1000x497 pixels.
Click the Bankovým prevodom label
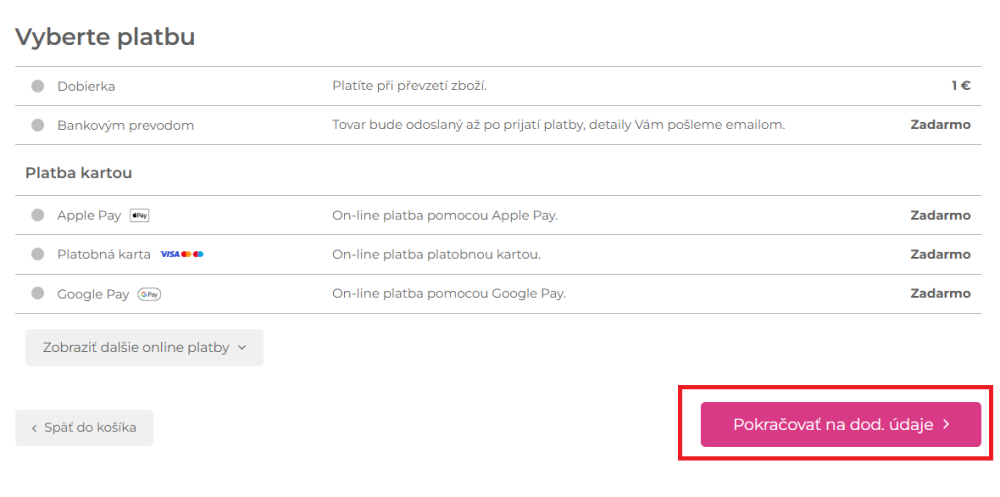tap(126, 126)
